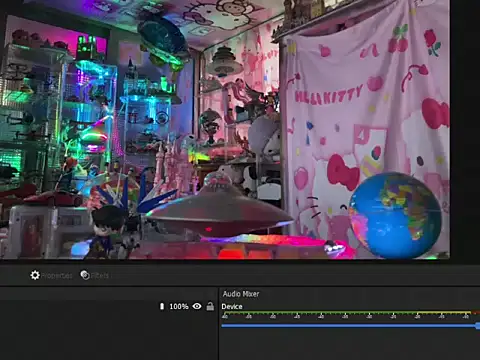Select the Audio Mixer panel title
Image resolution: width=480 pixels, height=360 pixels.
pyautogui.click(x=241, y=294)
